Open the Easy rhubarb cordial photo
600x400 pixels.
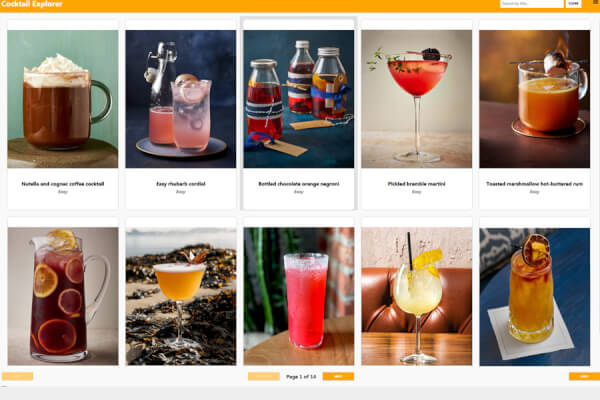coord(181,99)
